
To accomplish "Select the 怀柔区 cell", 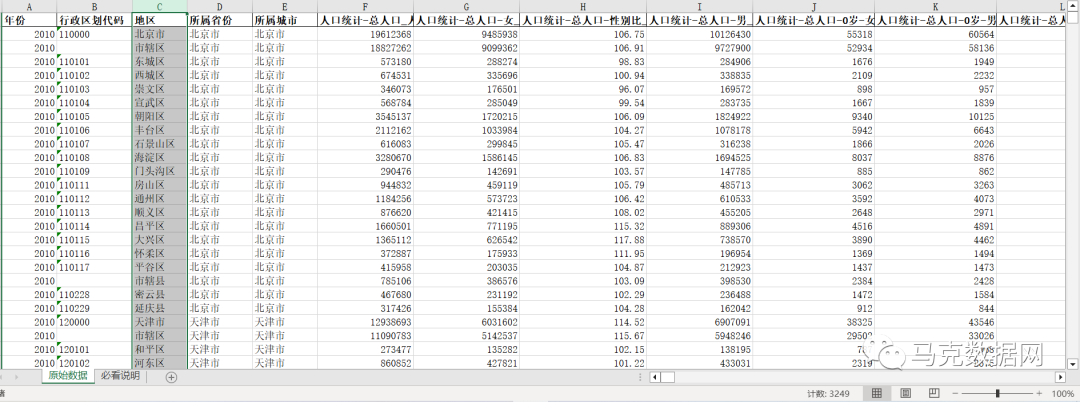I will [160, 253].
